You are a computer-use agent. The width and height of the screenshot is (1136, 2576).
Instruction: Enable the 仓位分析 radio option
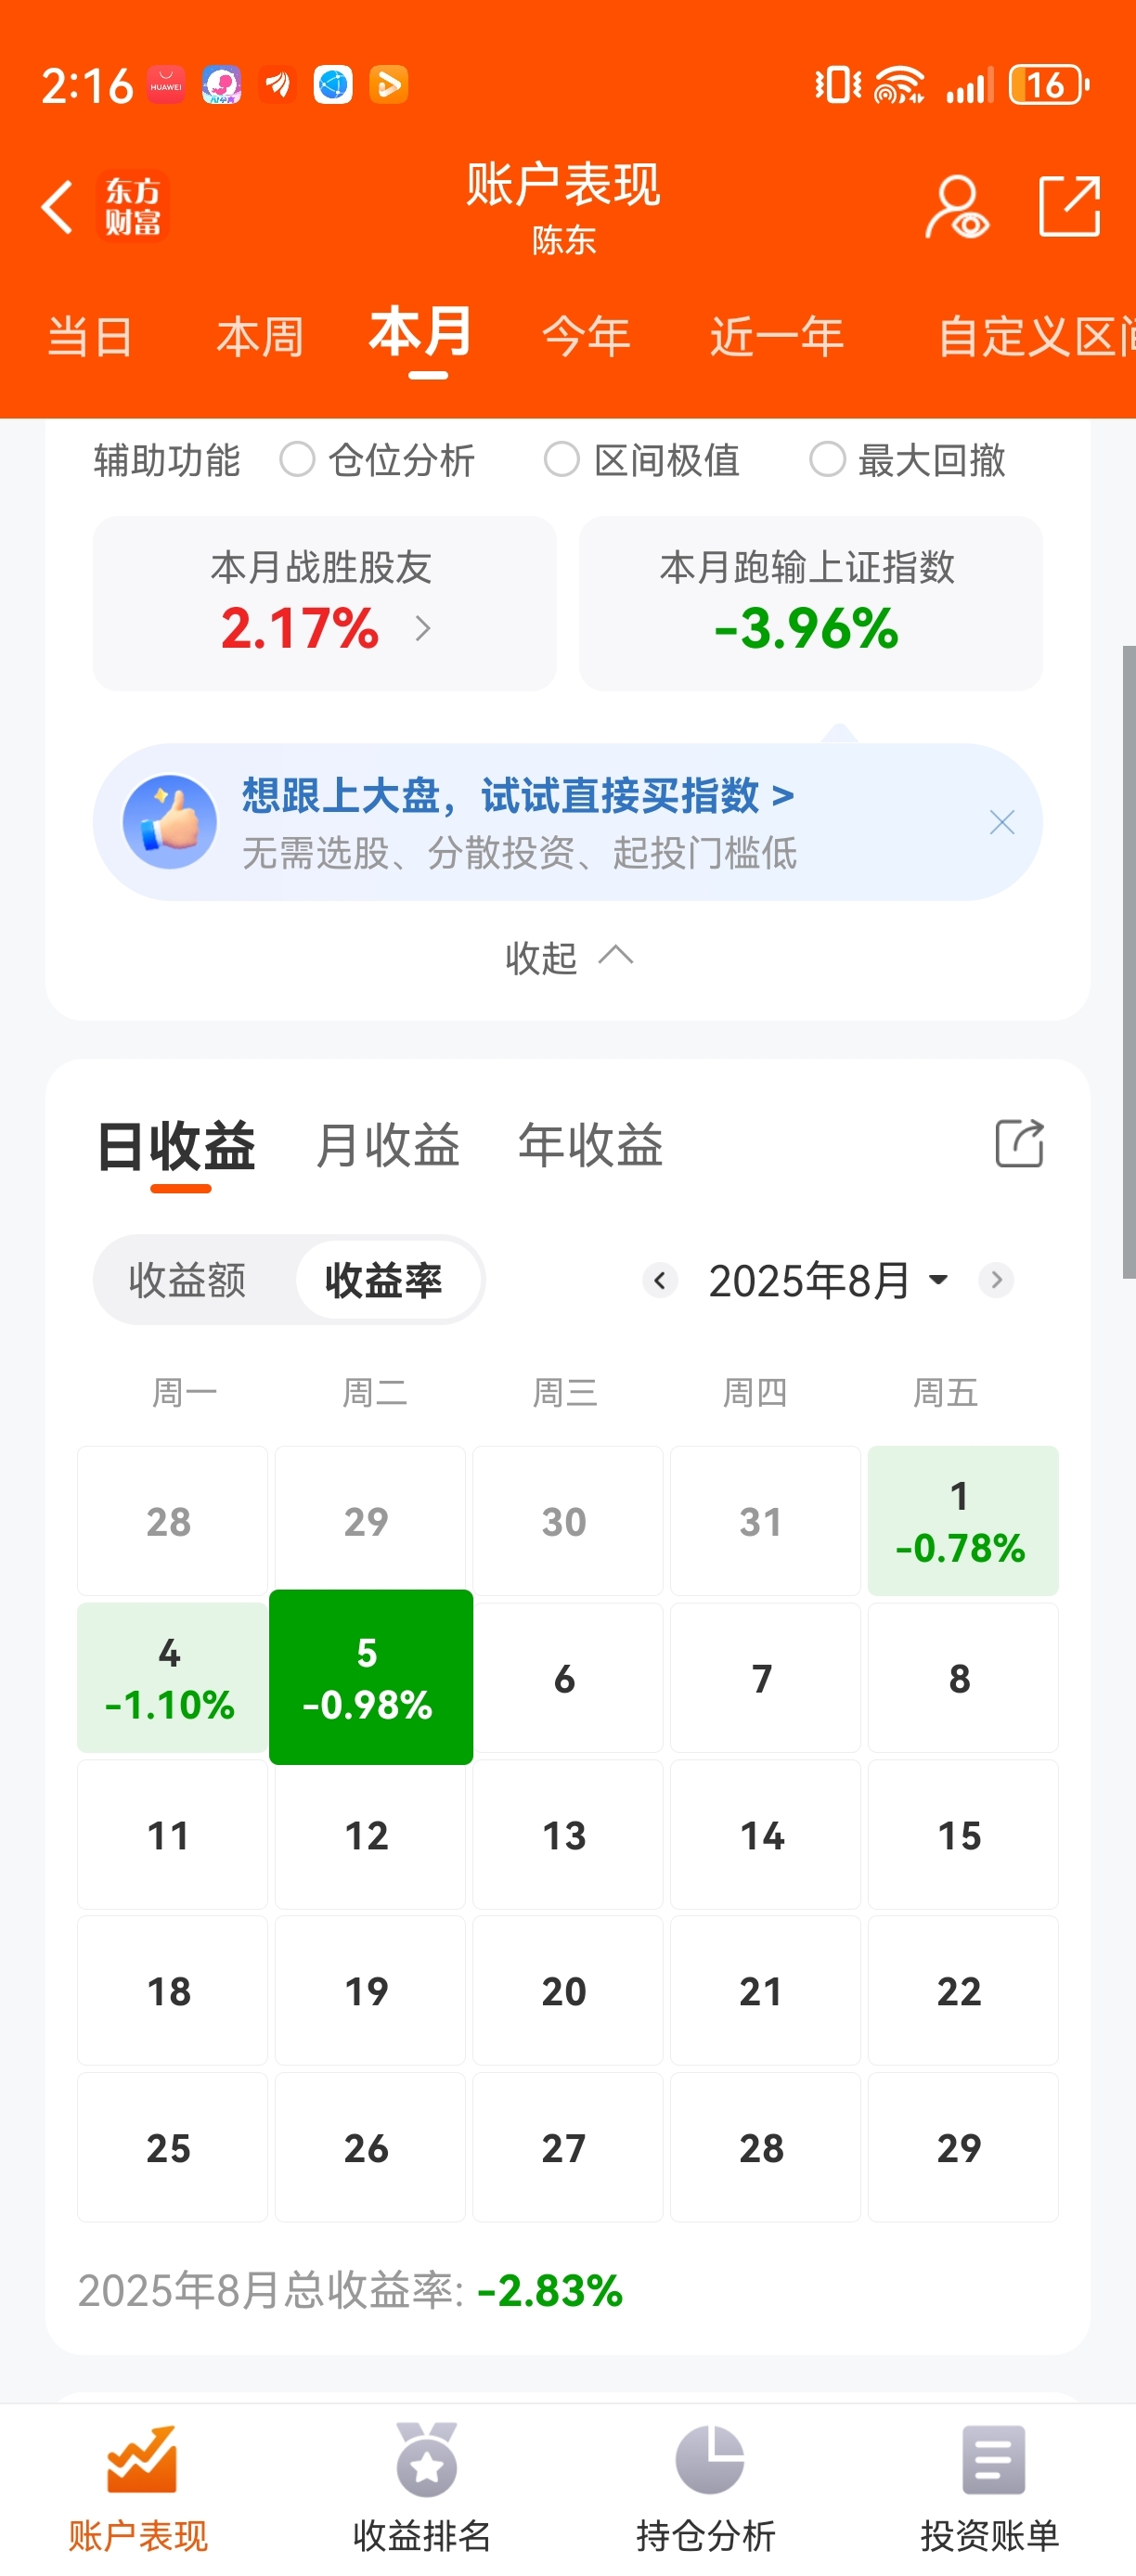click(x=297, y=460)
